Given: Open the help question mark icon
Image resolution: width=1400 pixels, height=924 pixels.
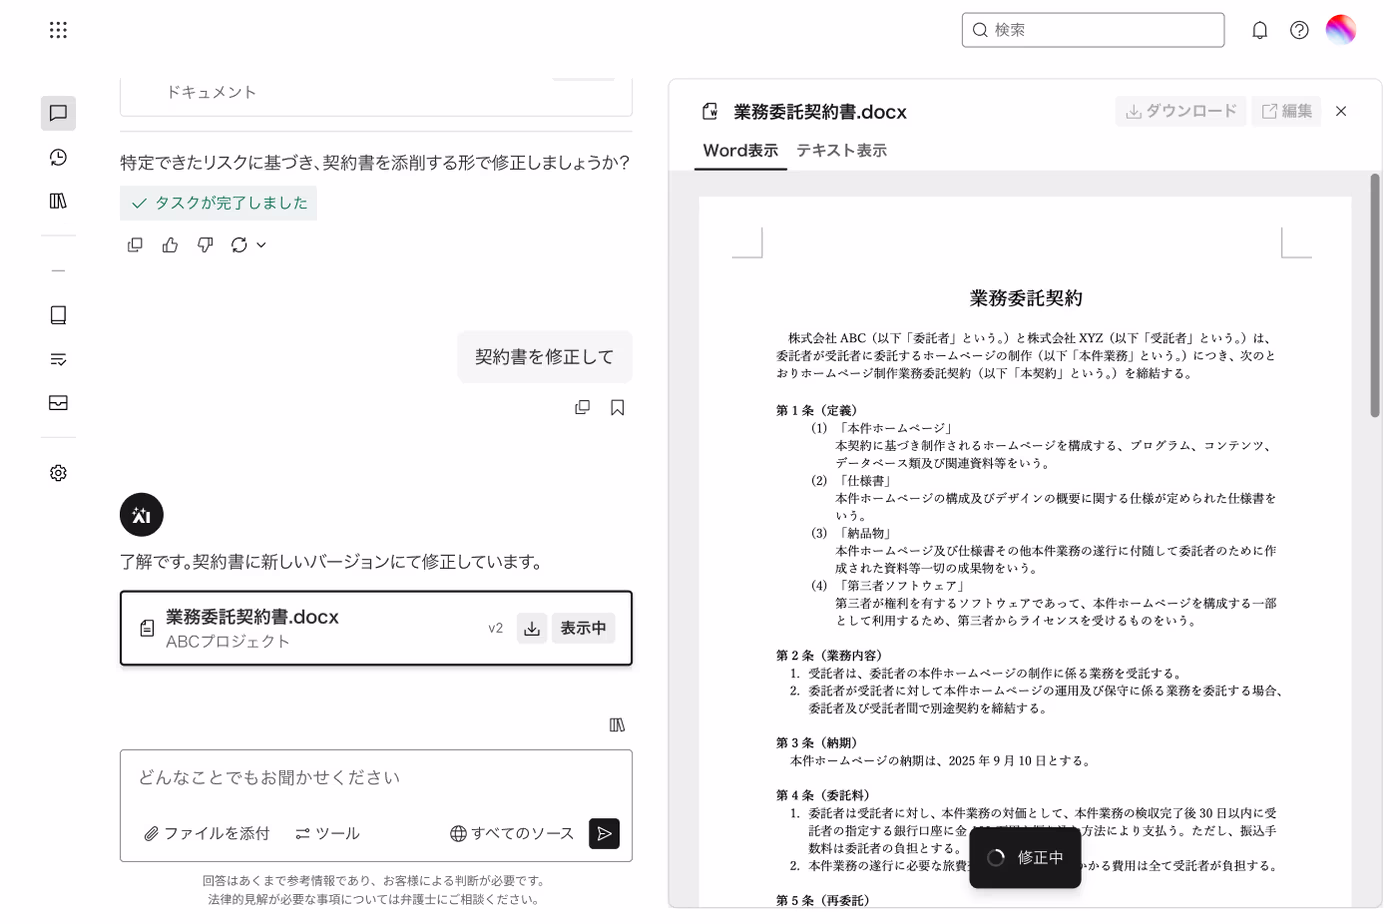Looking at the screenshot, I should [x=1299, y=30].
